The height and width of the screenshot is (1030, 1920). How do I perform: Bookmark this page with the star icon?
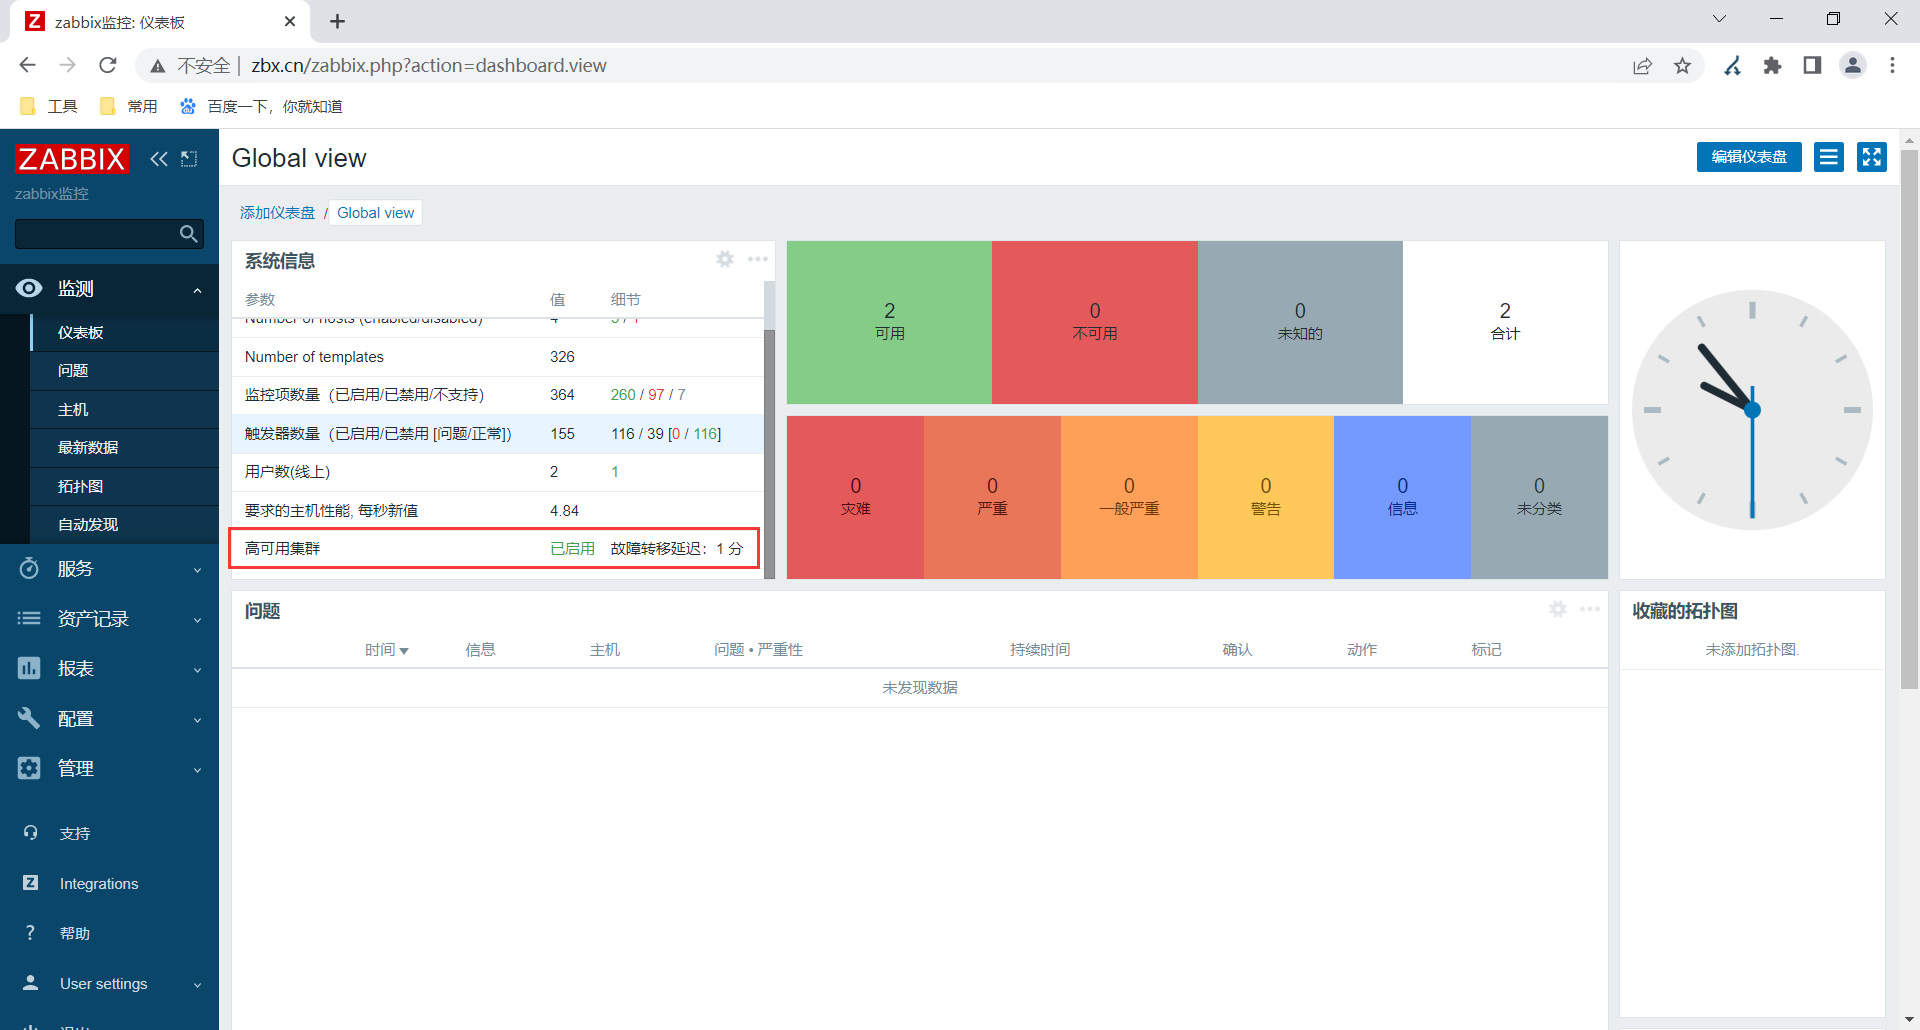tap(1683, 65)
